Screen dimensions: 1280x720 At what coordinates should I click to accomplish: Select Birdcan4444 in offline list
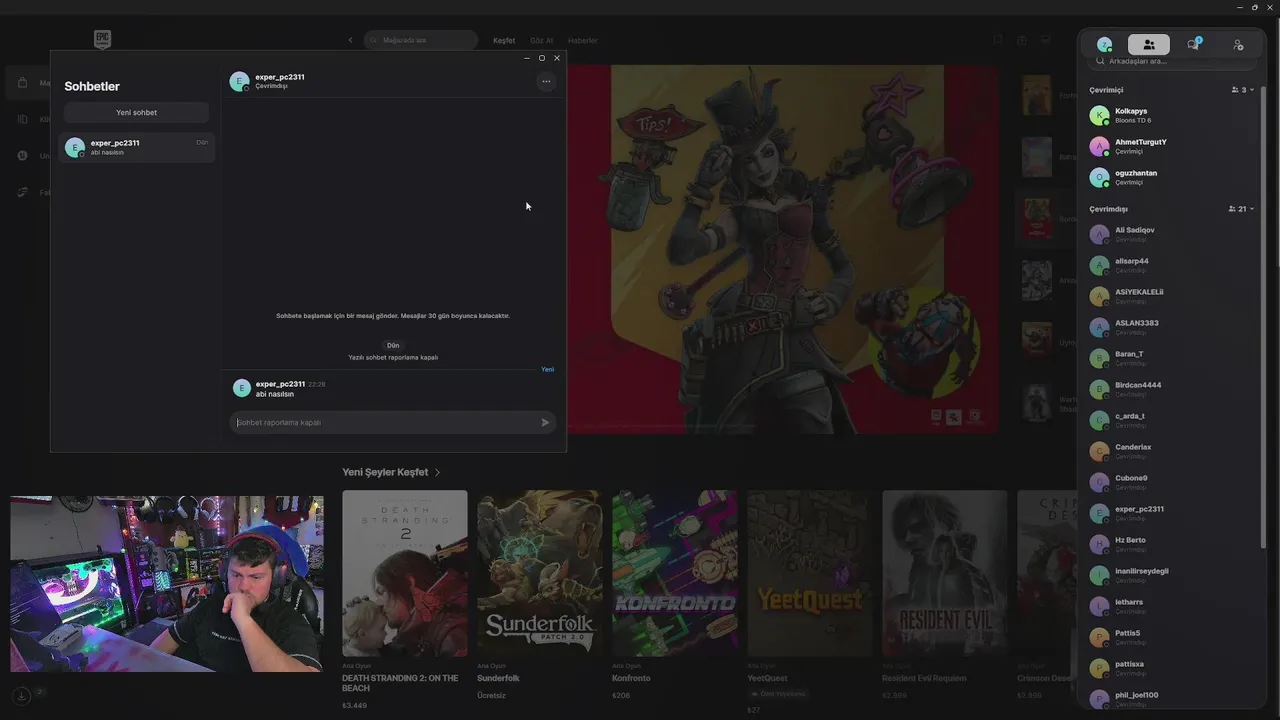click(x=1172, y=389)
